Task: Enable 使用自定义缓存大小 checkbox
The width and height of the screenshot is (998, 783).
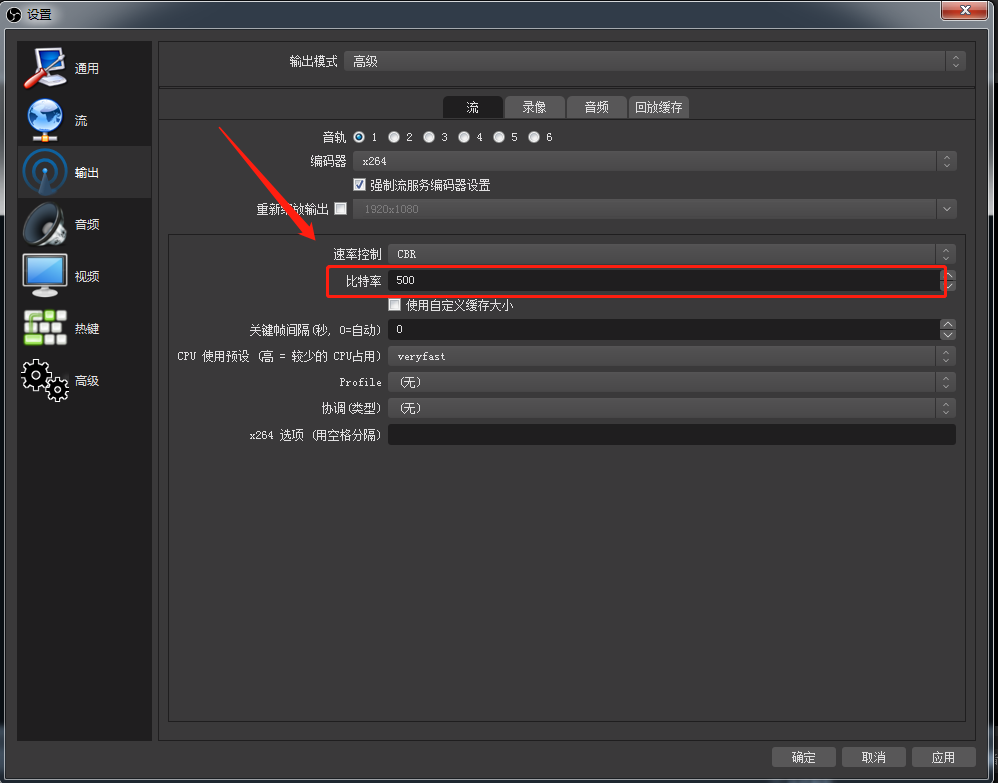Action: point(394,305)
